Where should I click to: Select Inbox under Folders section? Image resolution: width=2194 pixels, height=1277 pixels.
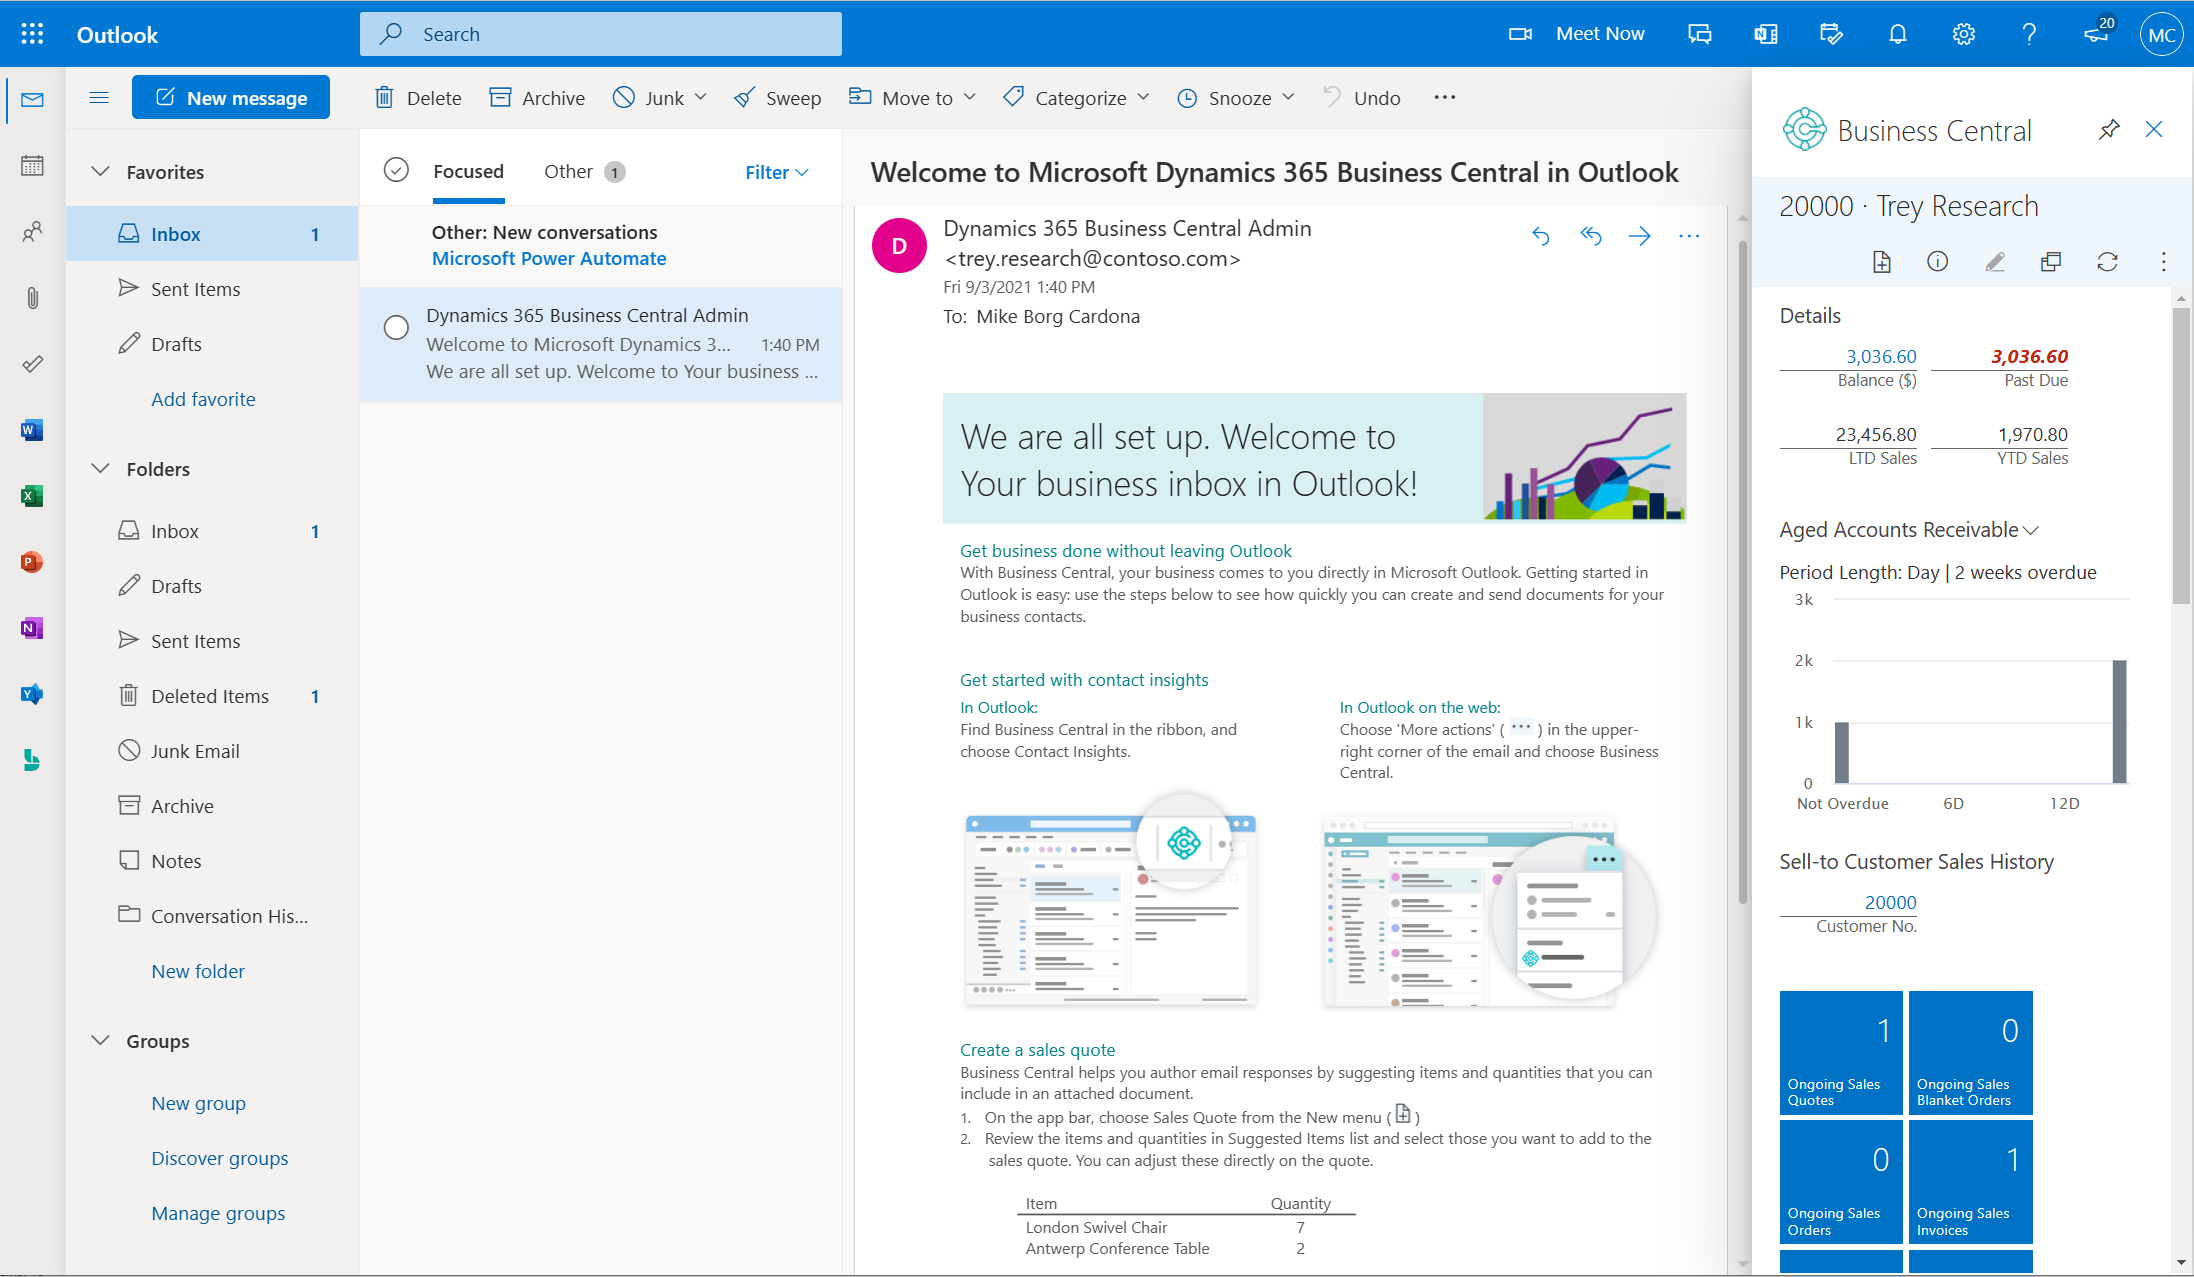click(x=172, y=529)
